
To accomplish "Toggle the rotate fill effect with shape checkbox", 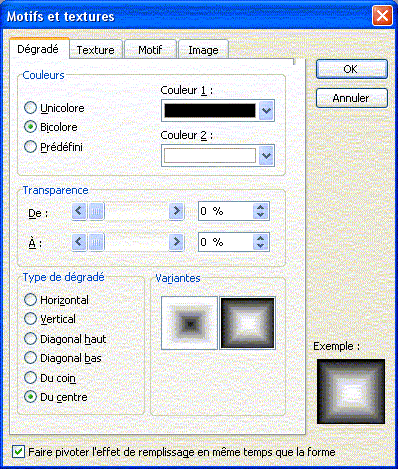I will [18, 452].
